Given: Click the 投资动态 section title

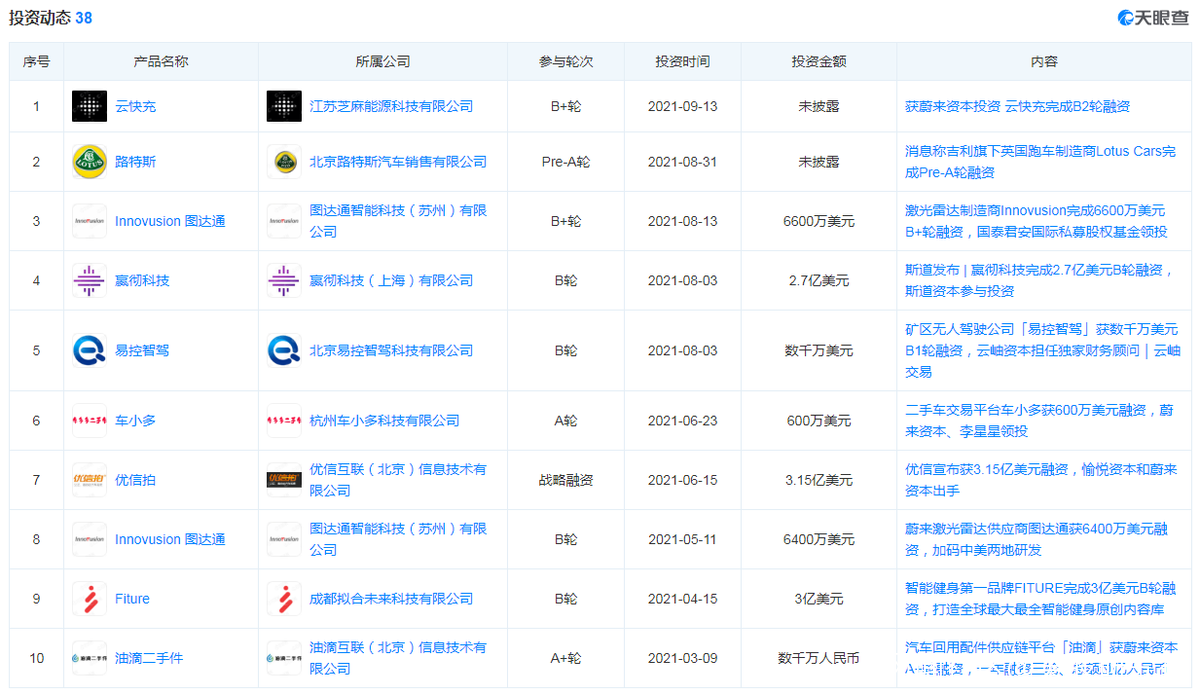Looking at the screenshot, I should [40, 18].
